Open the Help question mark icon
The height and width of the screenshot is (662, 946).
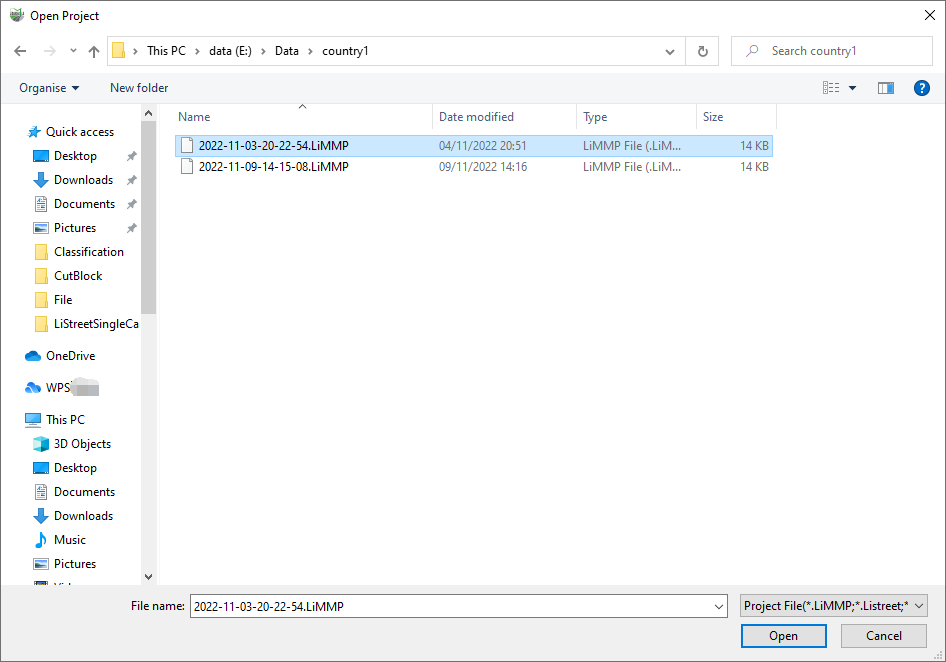click(x=922, y=88)
